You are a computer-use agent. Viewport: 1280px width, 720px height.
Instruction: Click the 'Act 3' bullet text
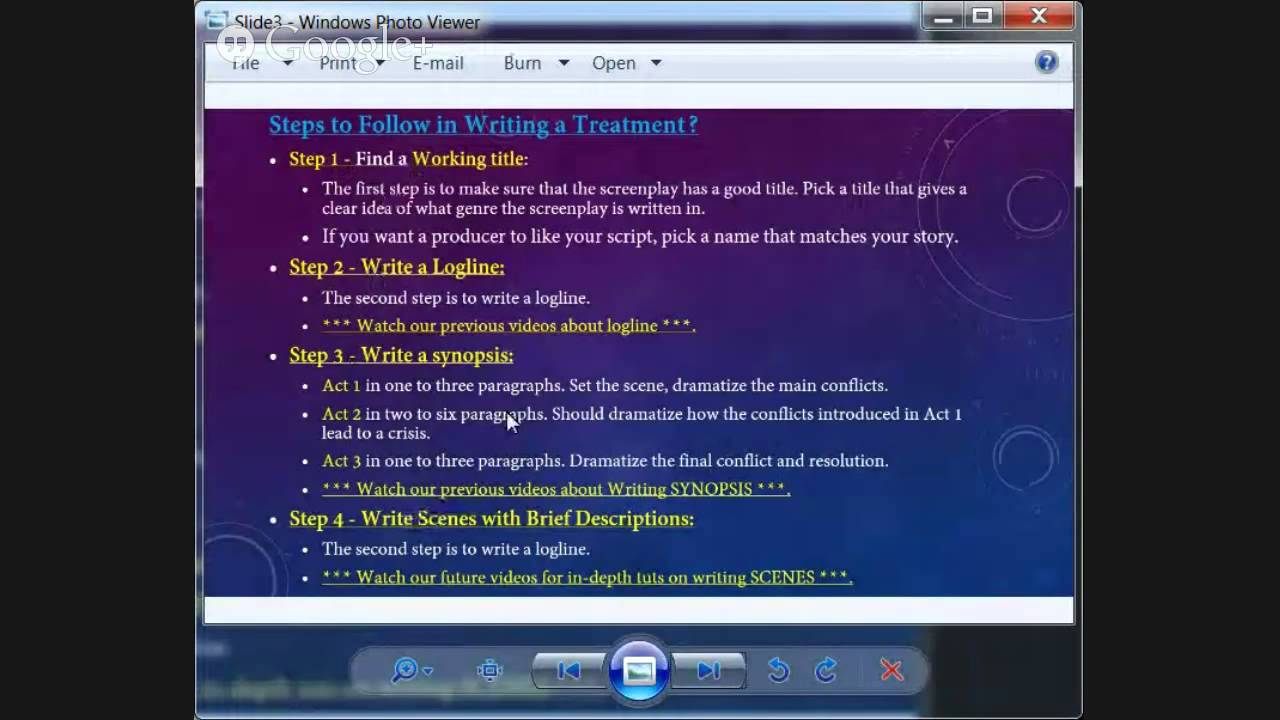tap(605, 461)
